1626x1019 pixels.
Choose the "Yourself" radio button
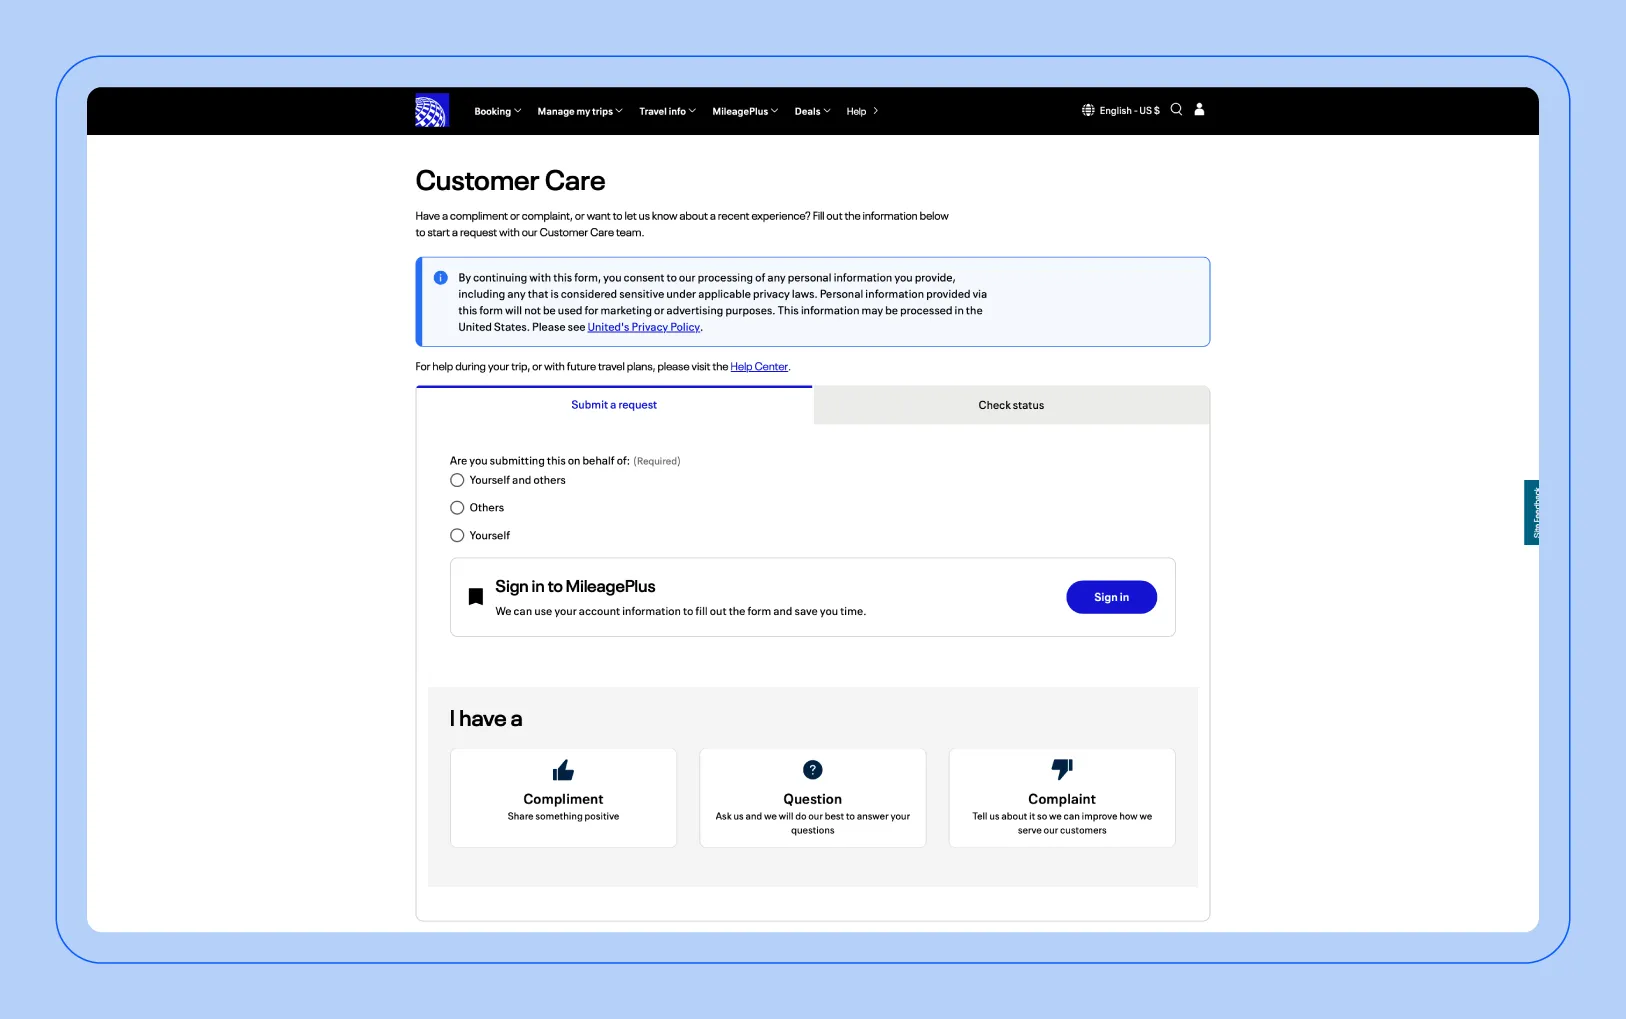pyautogui.click(x=457, y=536)
